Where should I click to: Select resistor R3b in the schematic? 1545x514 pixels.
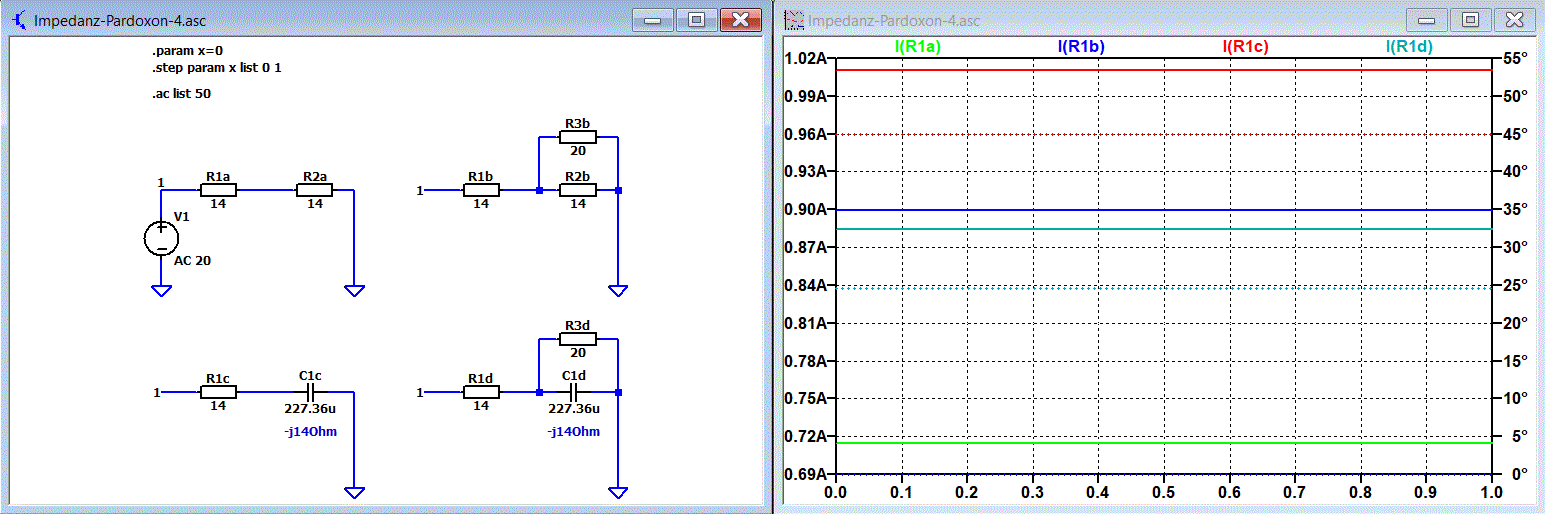(578, 137)
